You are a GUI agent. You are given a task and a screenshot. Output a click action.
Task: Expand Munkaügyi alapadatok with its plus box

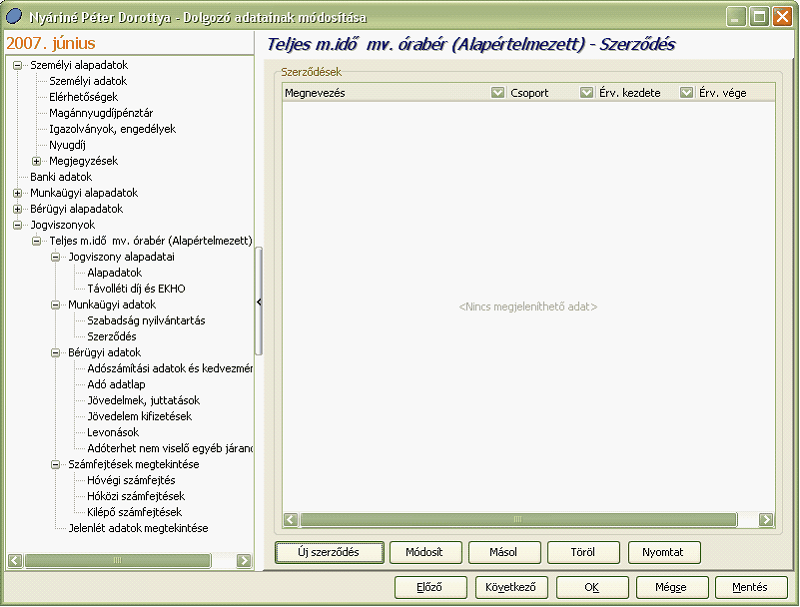point(17,193)
